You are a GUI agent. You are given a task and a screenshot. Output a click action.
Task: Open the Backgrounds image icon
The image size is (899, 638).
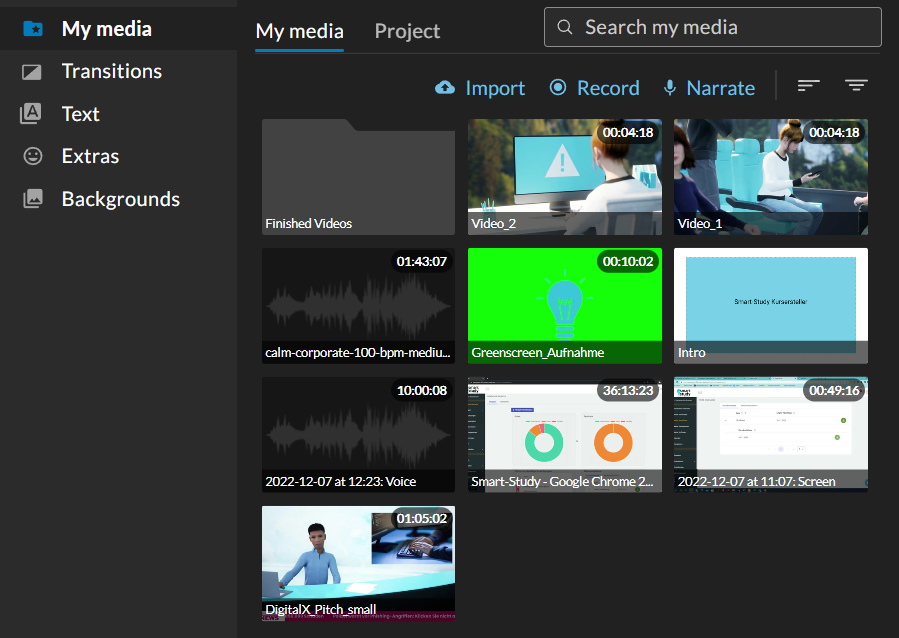tap(32, 199)
